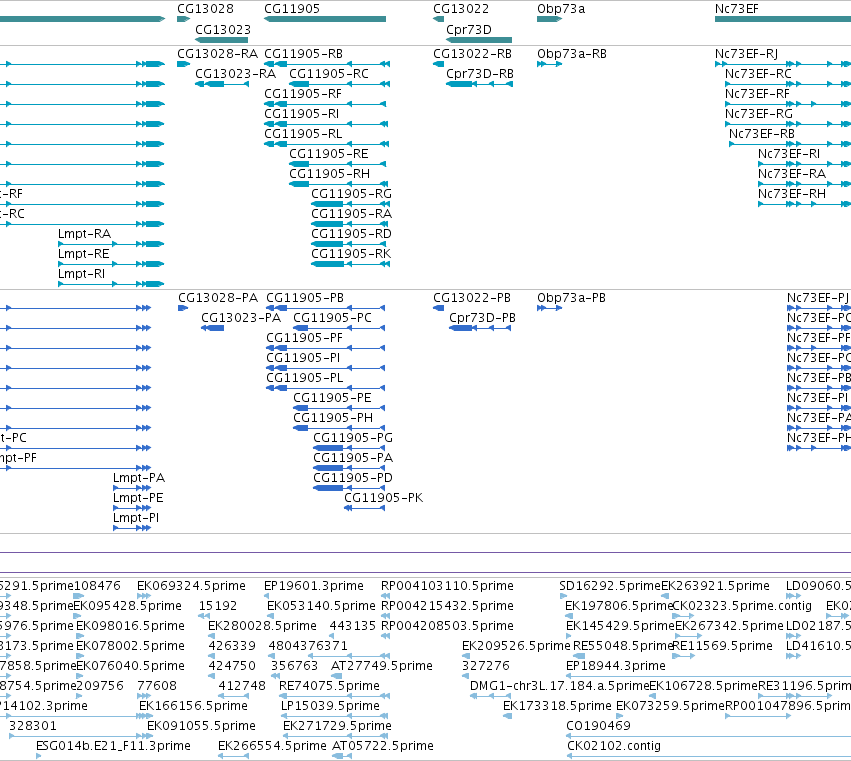Image resolution: width=851 pixels, height=761 pixels.
Task: Select the CG13028 gene label
Action: click(x=205, y=9)
